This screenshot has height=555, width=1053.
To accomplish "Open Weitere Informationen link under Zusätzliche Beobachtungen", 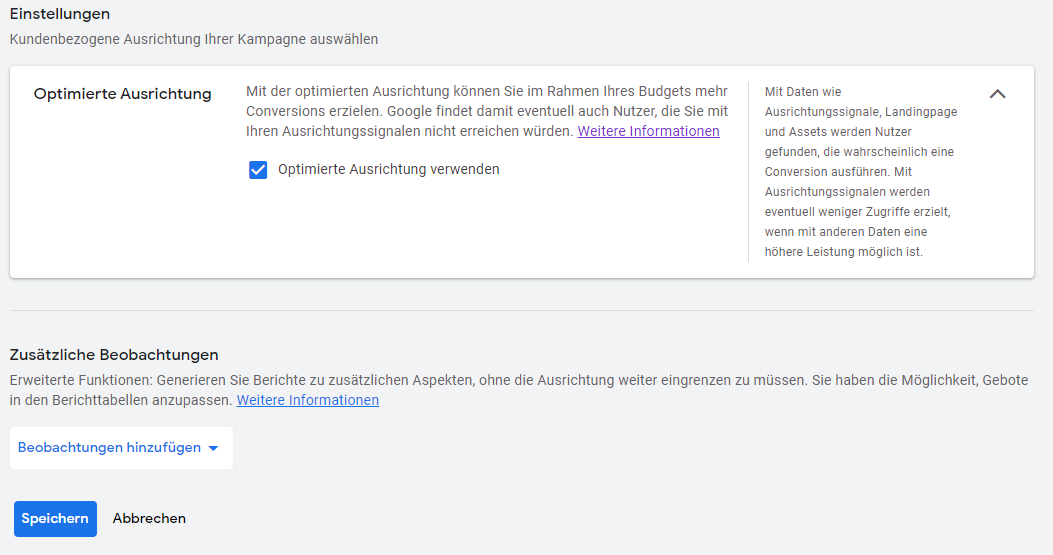I will click(308, 400).
